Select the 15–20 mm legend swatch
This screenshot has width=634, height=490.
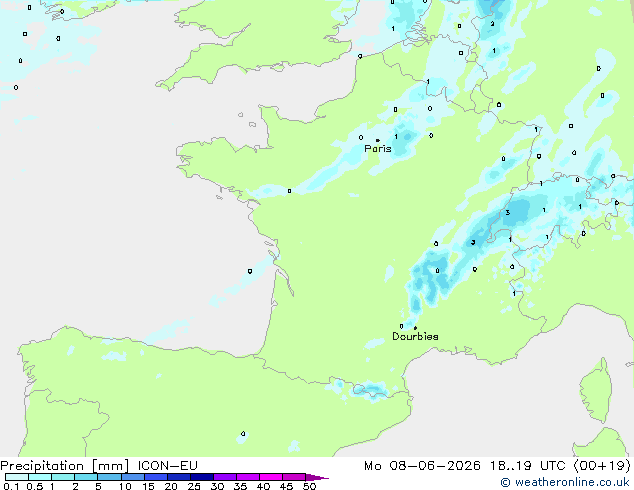pyautogui.click(x=156, y=477)
